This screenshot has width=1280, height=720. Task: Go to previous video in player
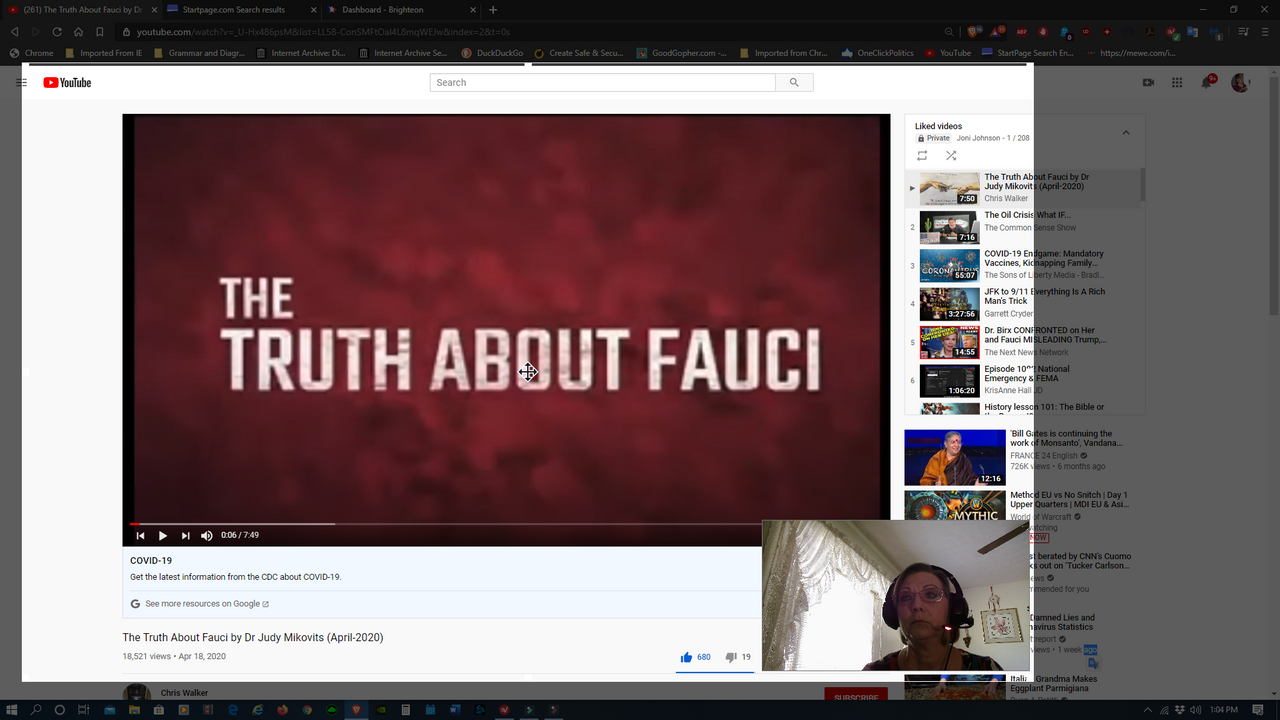point(141,536)
